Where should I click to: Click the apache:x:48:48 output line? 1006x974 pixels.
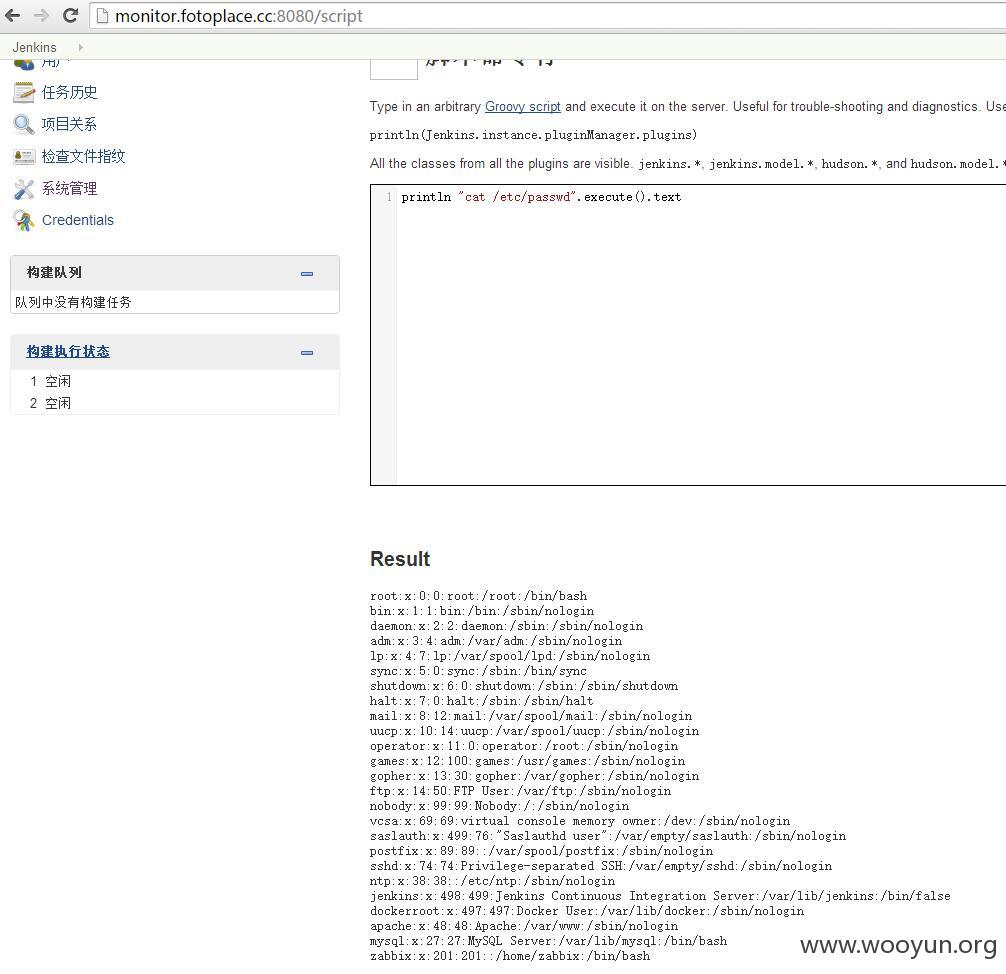click(524, 926)
